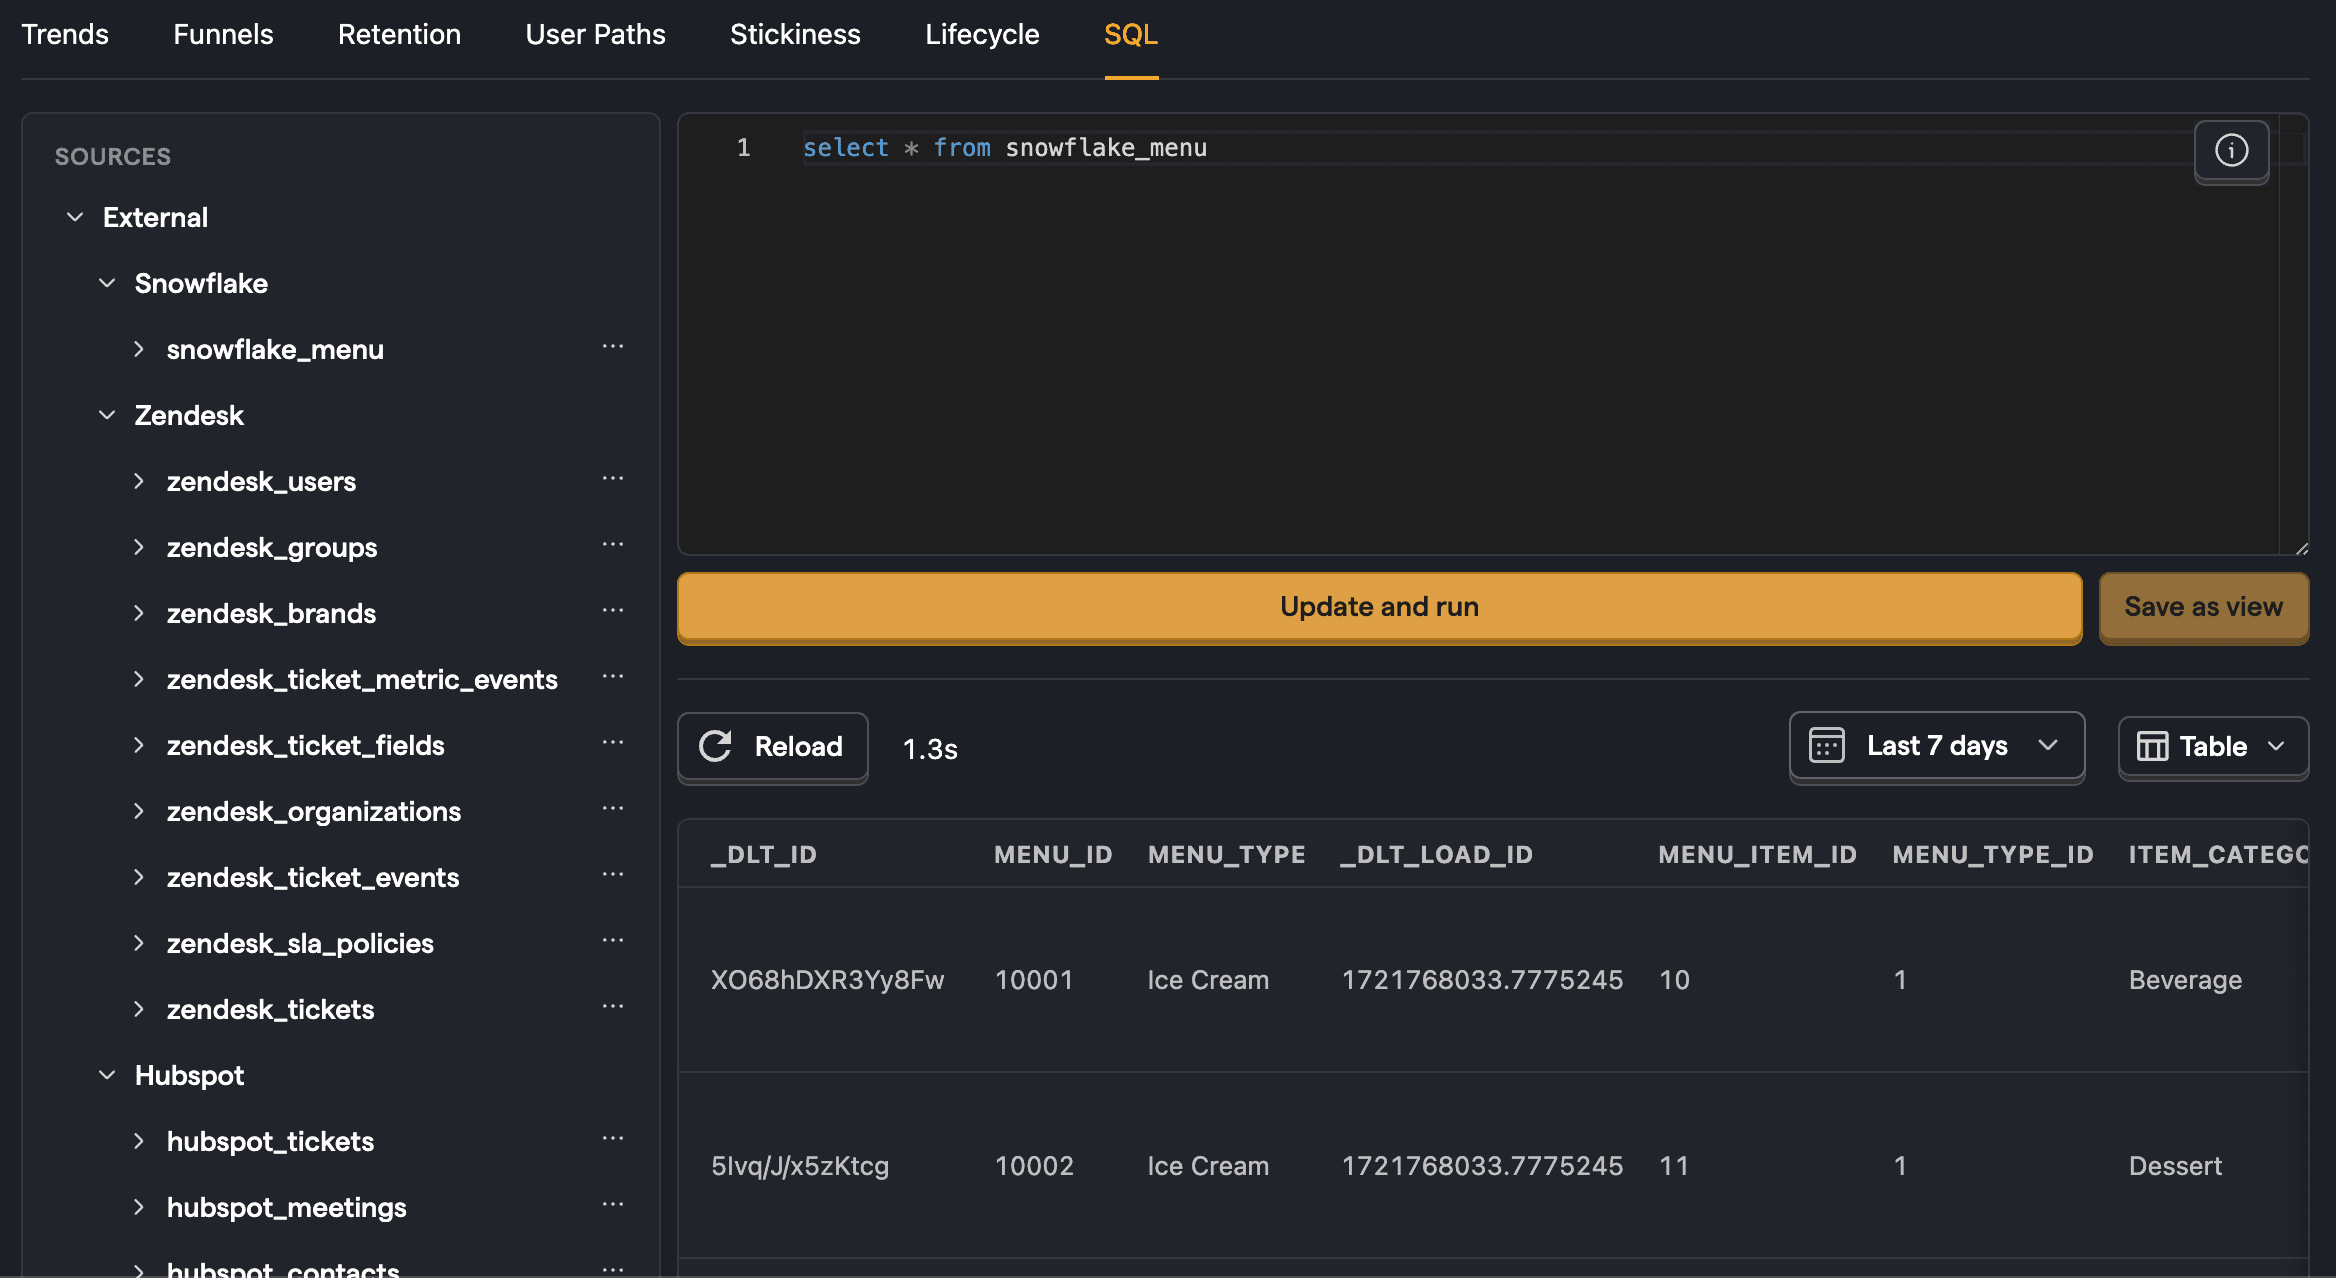Open more options for zendesk_sla_policies
This screenshot has width=2336, height=1278.
[x=613, y=942]
